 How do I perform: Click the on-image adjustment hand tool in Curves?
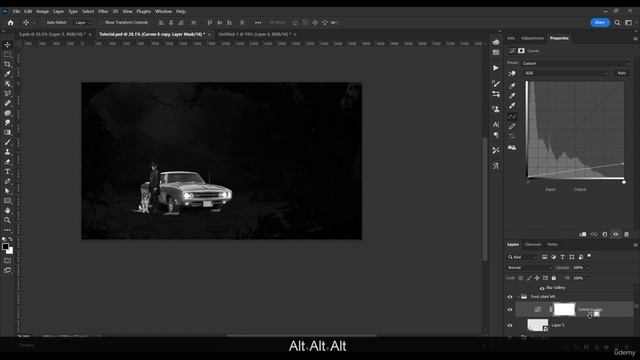(512, 73)
